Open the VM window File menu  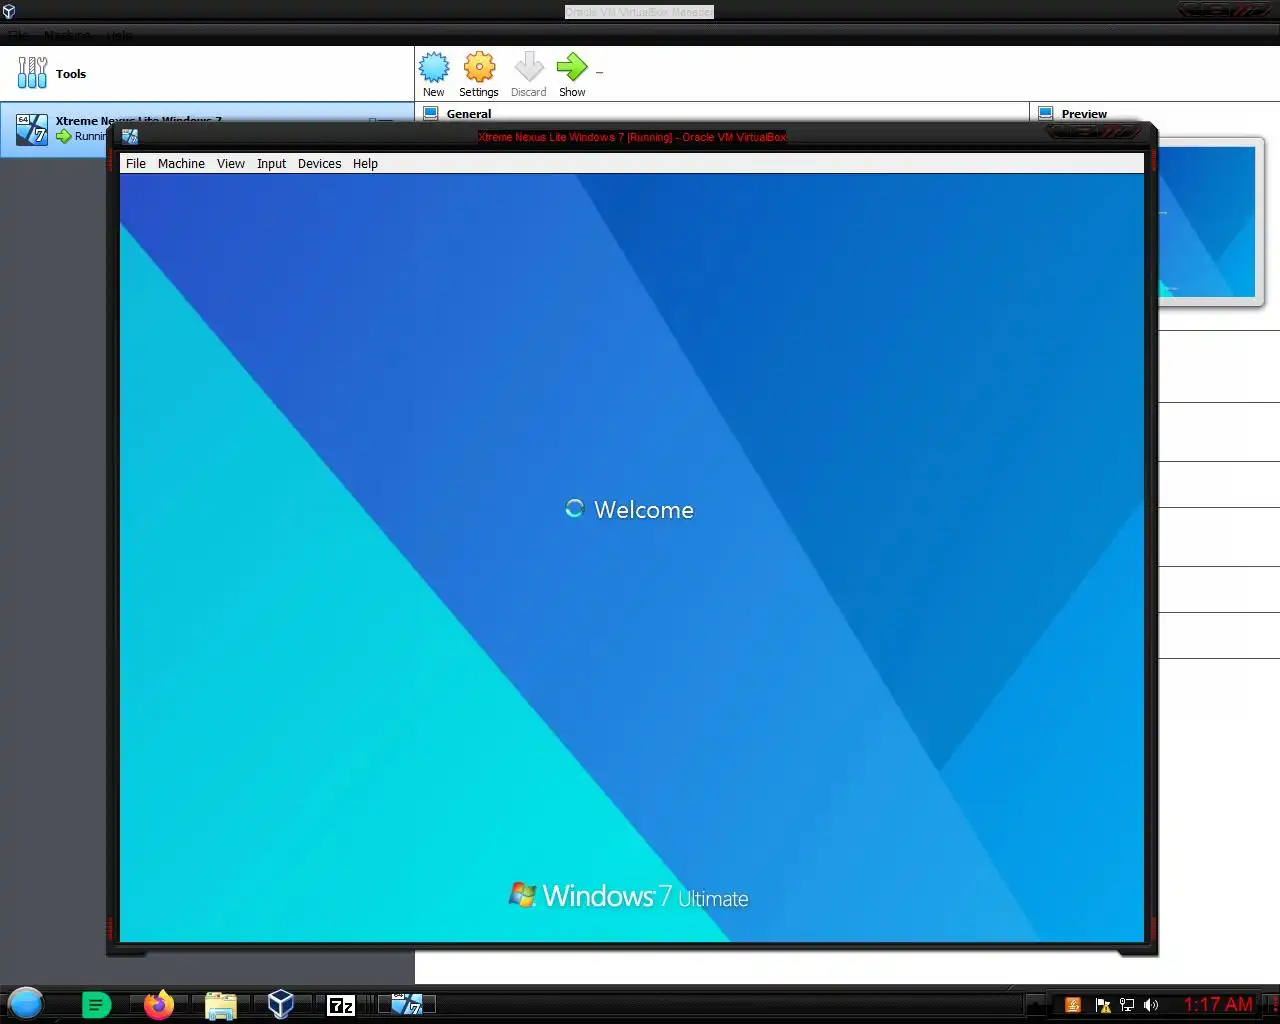136,163
